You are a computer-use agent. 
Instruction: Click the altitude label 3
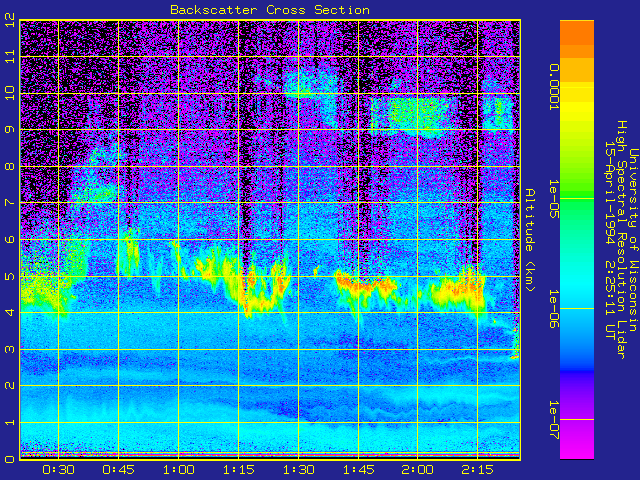(10, 349)
